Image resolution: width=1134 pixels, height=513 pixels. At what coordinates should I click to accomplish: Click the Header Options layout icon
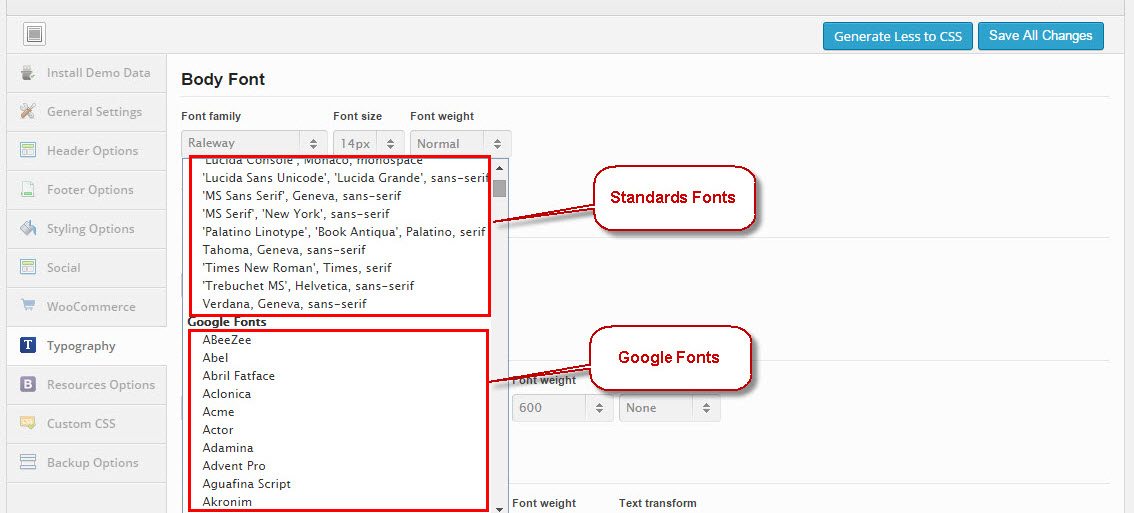27,150
